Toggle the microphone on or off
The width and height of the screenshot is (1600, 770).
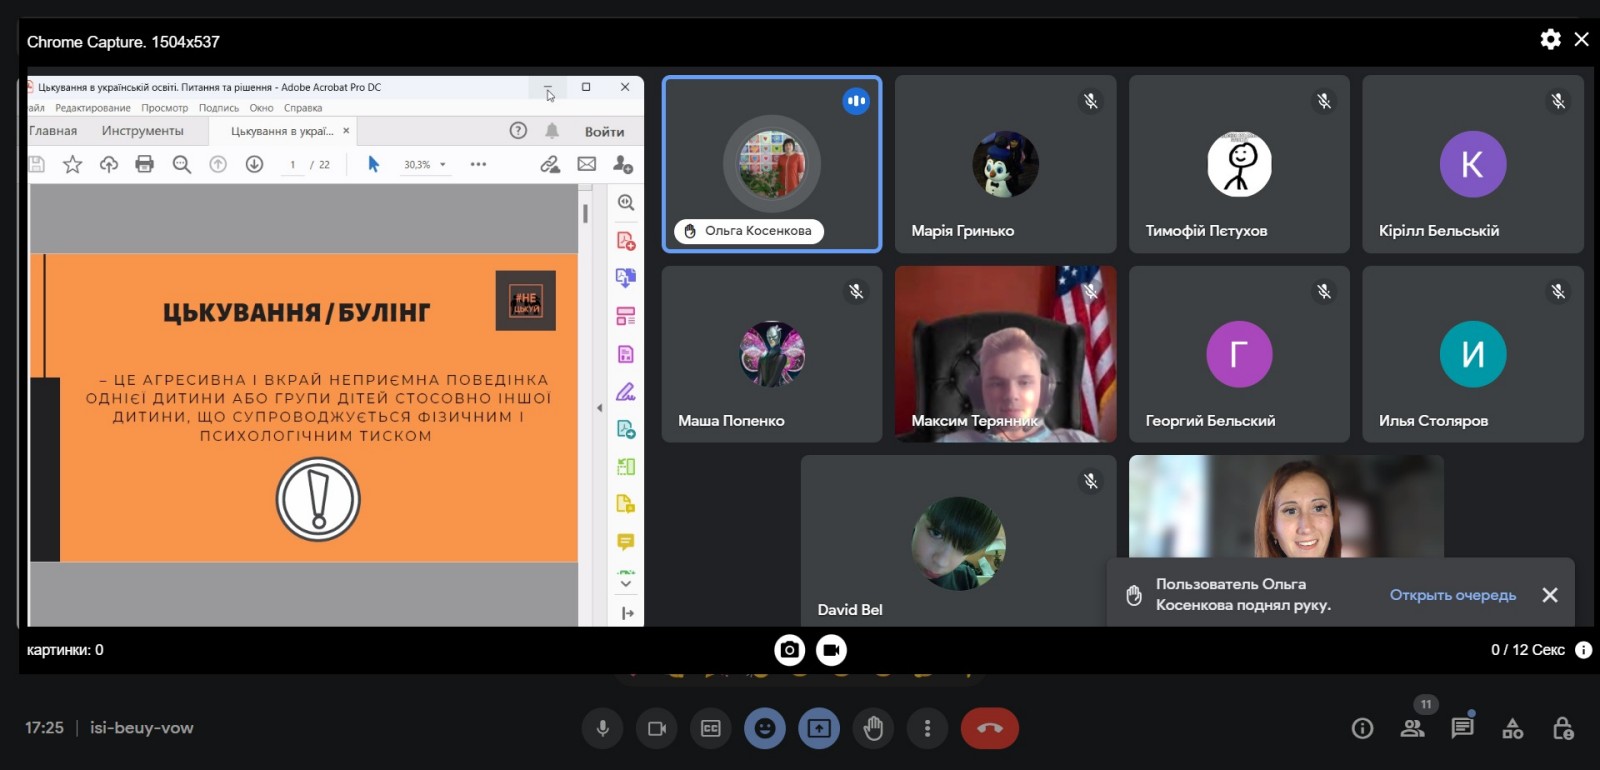pyautogui.click(x=603, y=728)
